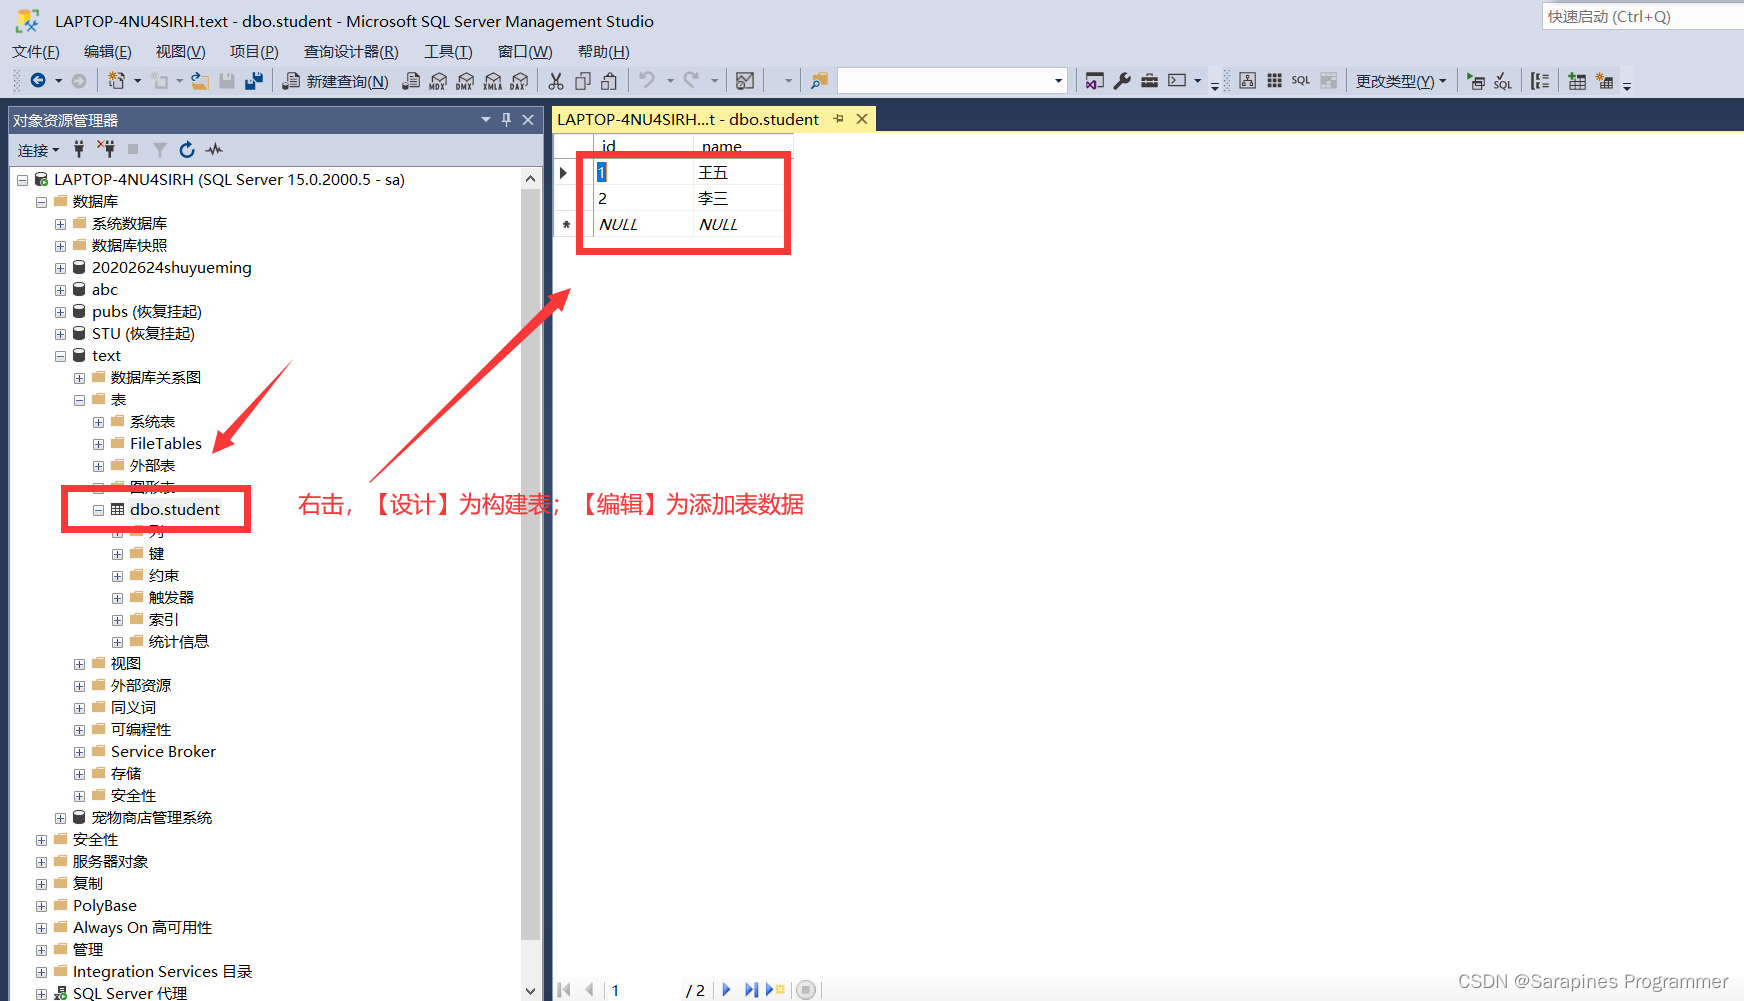Toggle the pin on the dbo.student tab
This screenshot has height=1001, width=1744.
coord(838,119)
